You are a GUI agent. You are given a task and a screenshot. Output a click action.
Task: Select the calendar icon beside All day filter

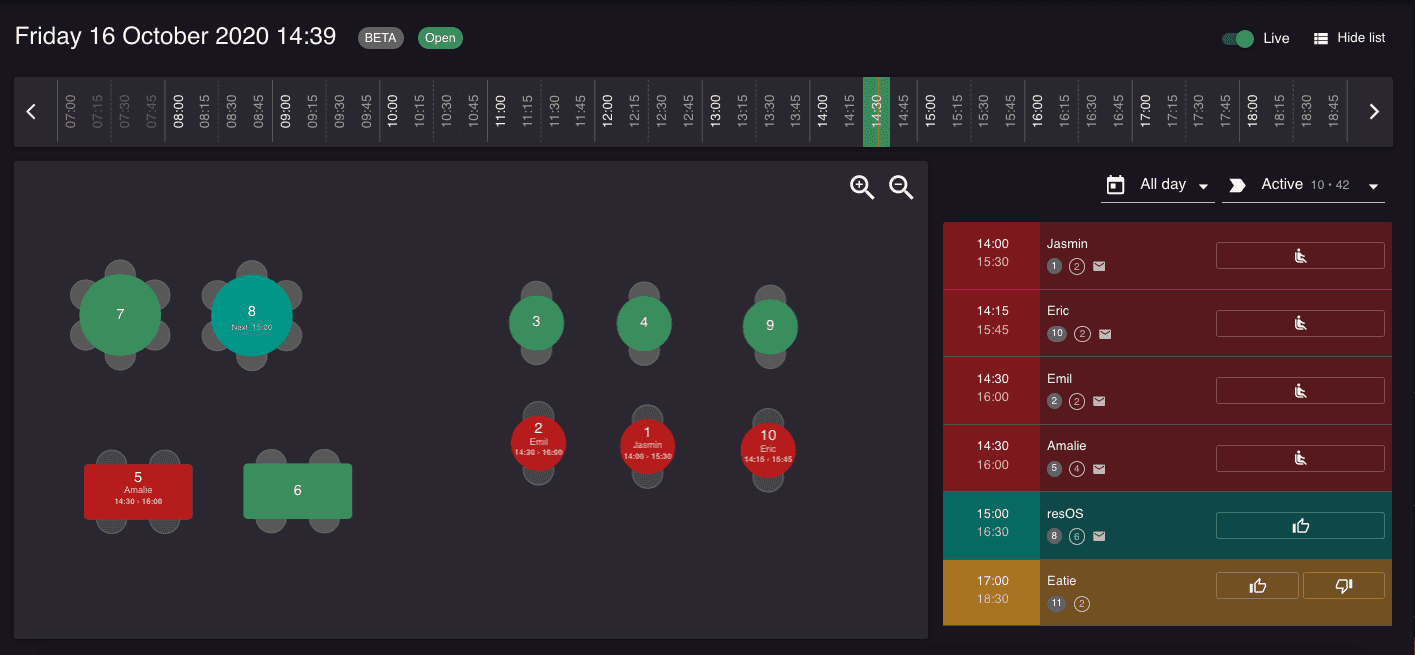pos(1114,184)
